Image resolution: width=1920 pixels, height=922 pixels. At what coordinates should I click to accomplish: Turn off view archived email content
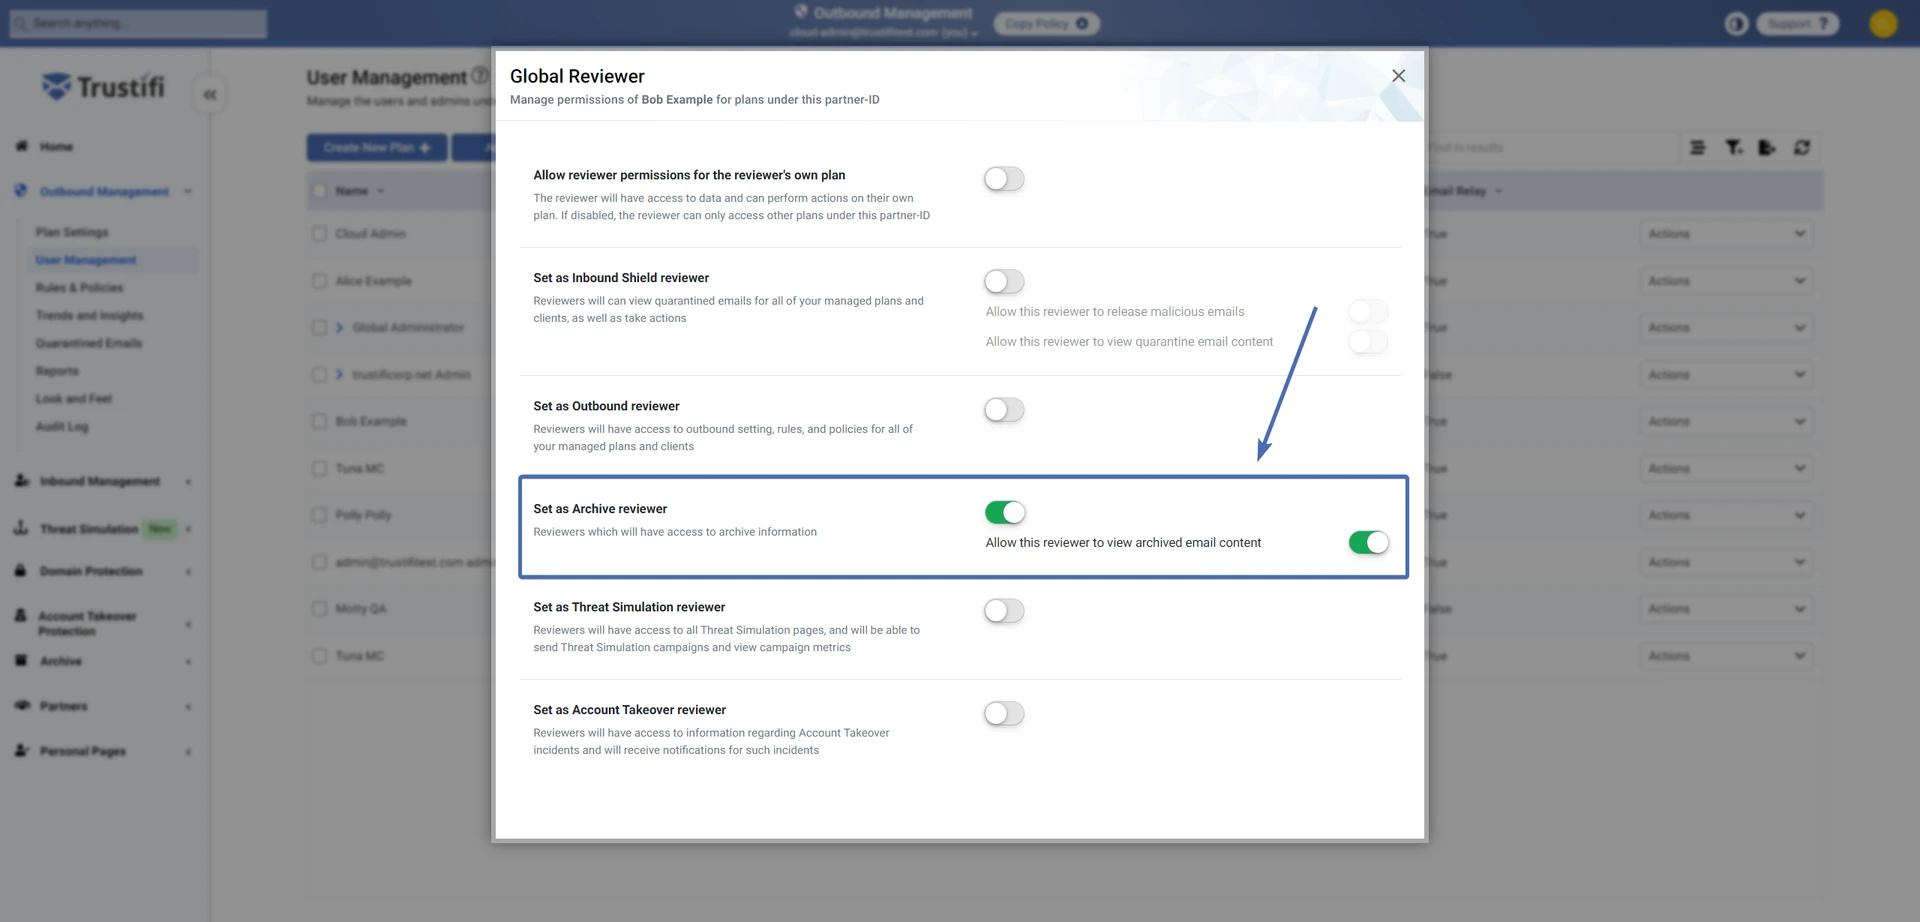1367,543
